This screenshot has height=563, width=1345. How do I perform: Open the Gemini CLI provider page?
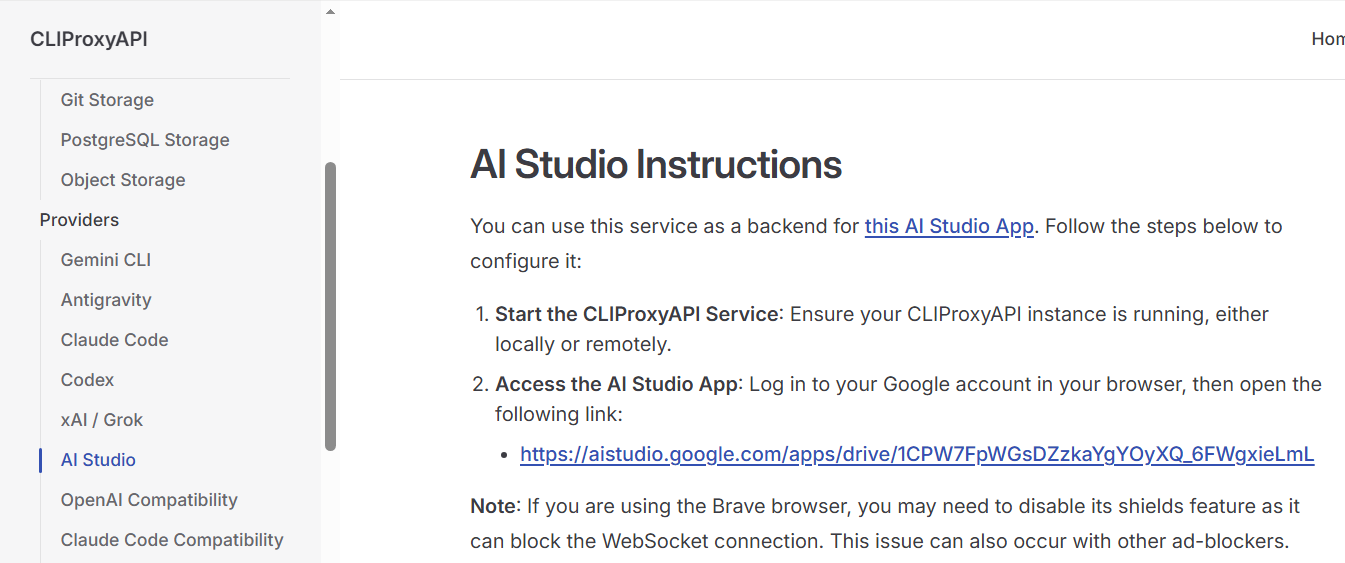click(106, 260)
